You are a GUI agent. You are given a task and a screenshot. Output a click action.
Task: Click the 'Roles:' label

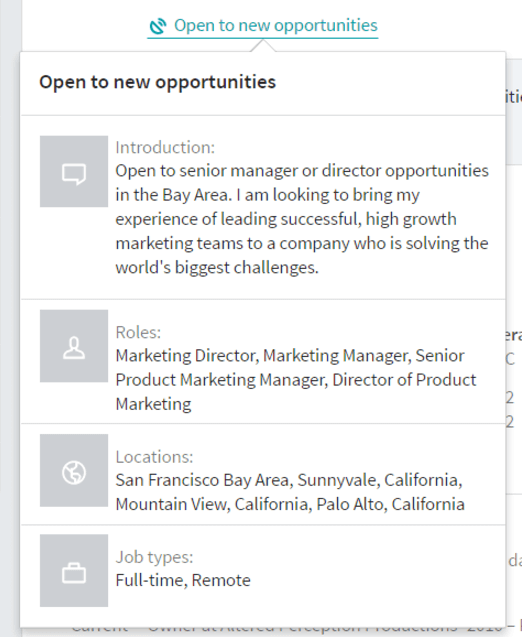click(138, 332)
